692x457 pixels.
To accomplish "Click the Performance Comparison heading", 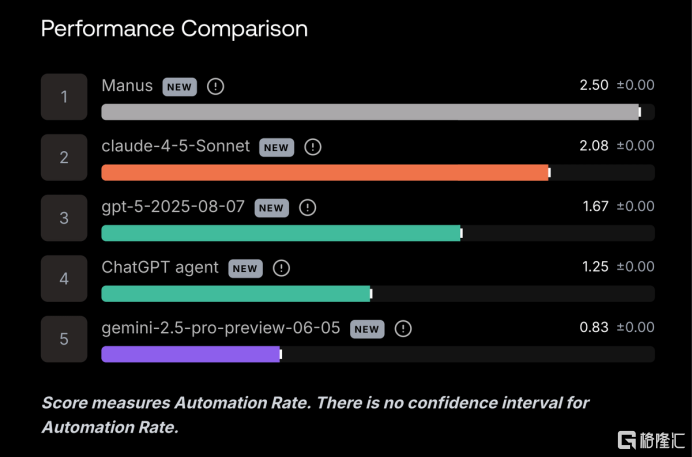I will [174, 28].
